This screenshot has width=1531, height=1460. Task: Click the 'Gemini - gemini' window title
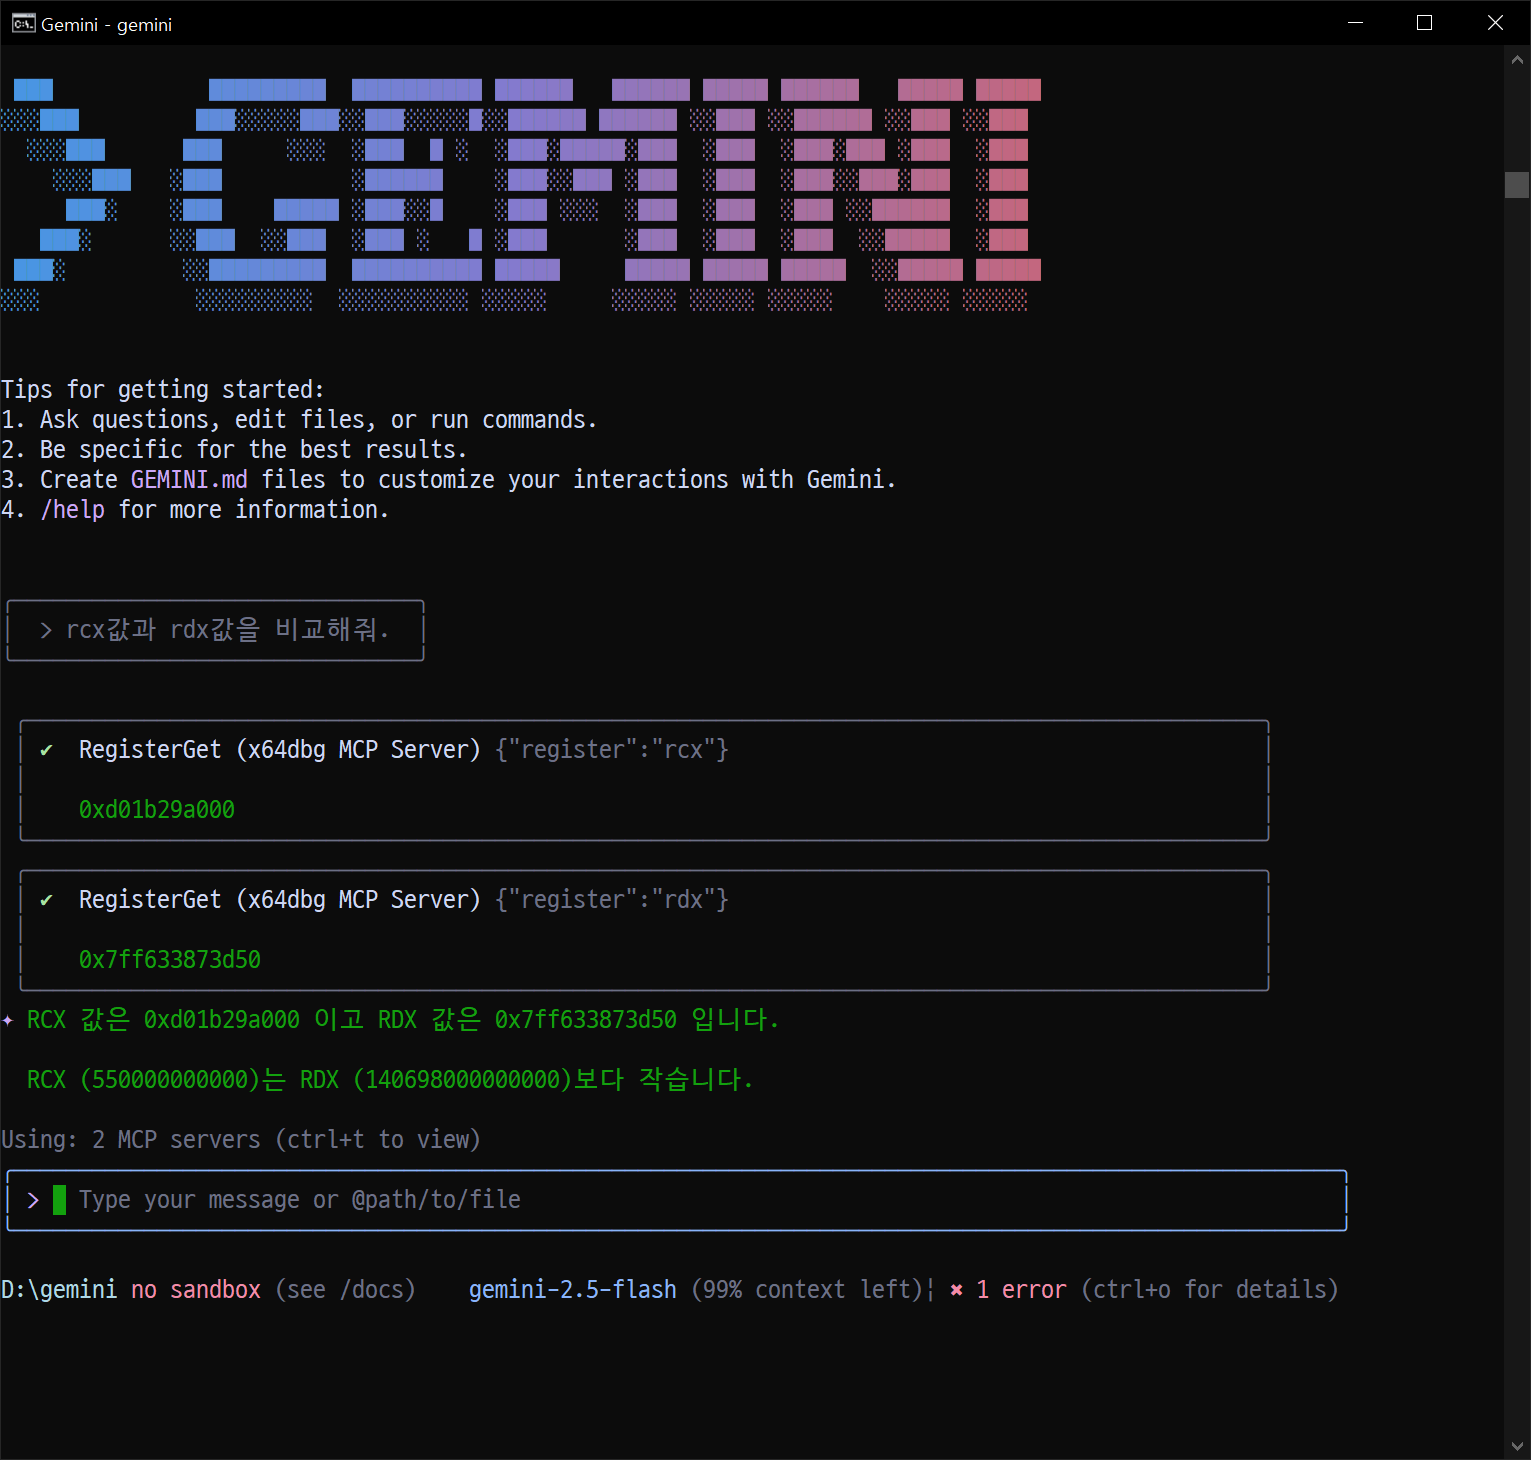pos(107,24)
